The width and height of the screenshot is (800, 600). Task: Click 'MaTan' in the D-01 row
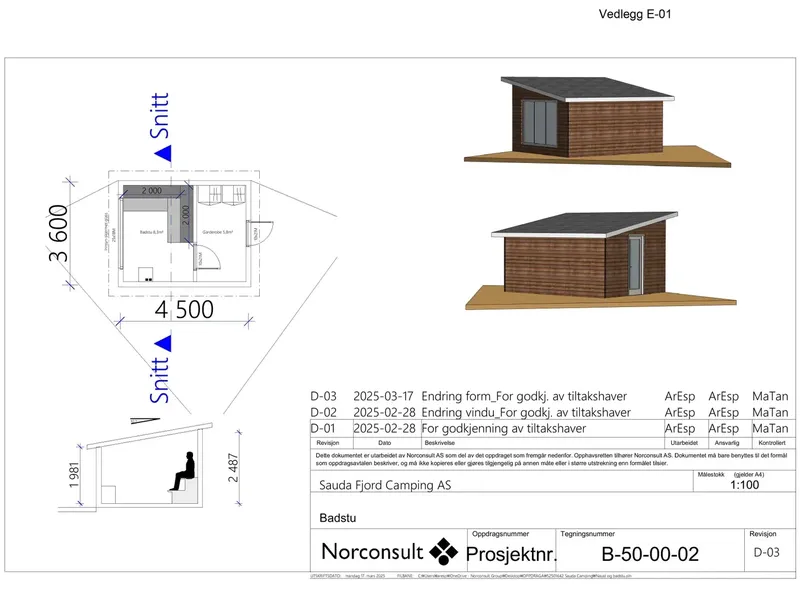[770, 429]
